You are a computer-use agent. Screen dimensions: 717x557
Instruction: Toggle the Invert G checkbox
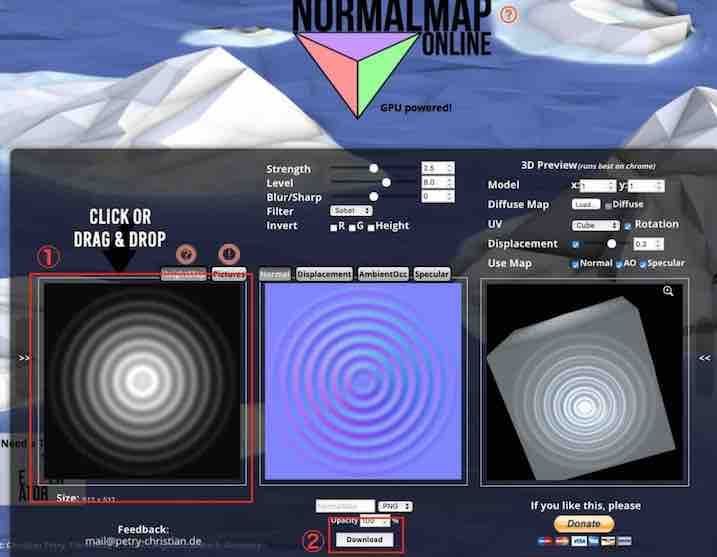[x=352, y=228]
